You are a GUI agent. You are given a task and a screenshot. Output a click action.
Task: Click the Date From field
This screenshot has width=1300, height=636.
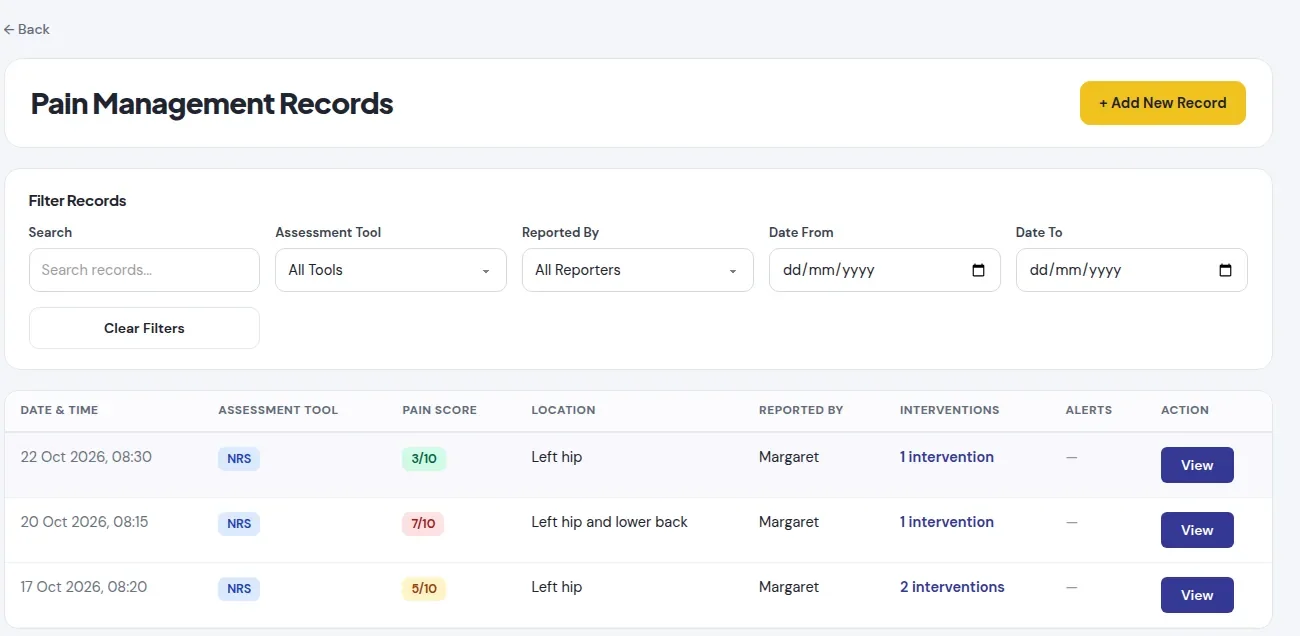tap(884, 270)
